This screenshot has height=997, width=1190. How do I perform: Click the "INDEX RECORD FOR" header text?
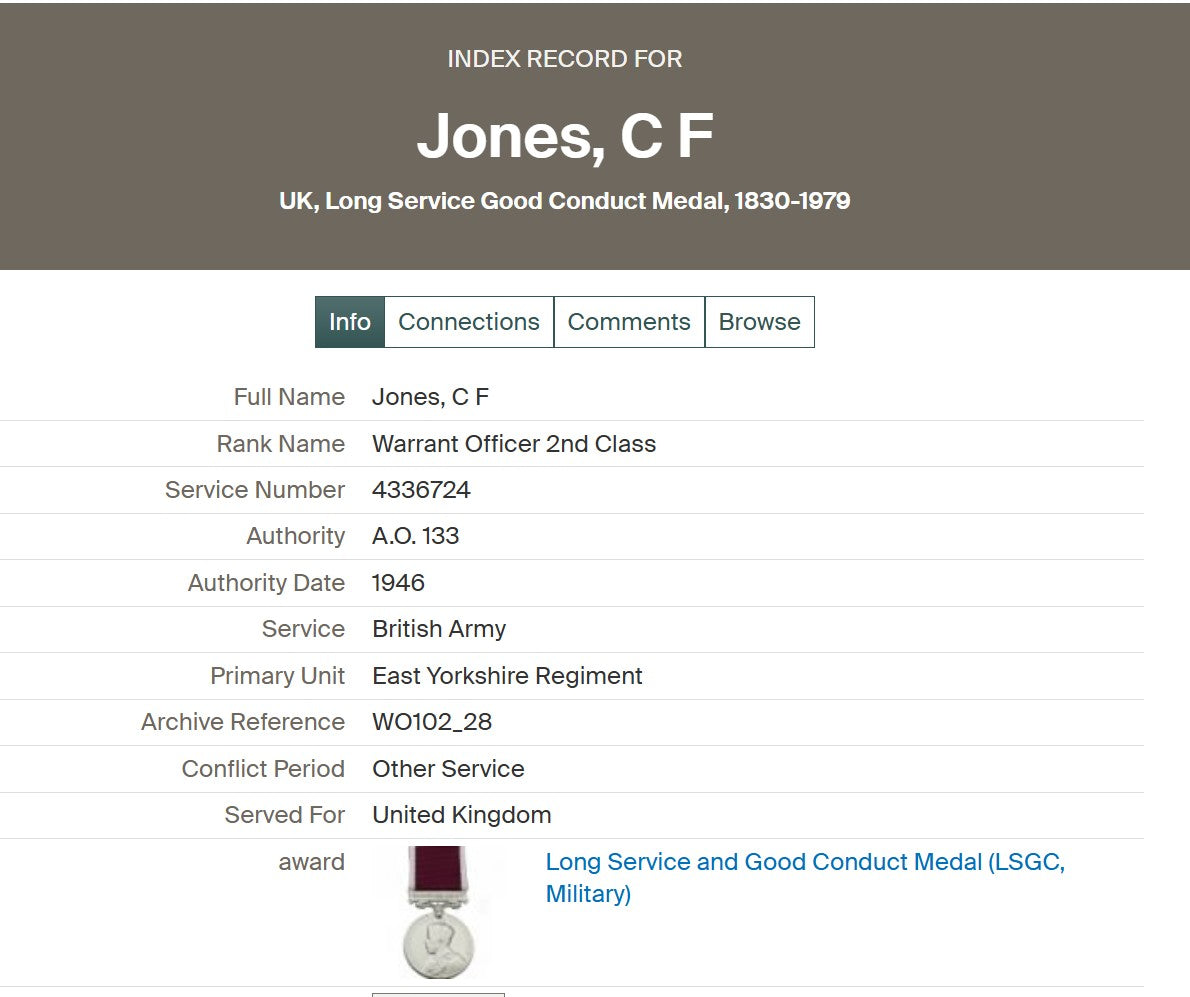point(565,59)
